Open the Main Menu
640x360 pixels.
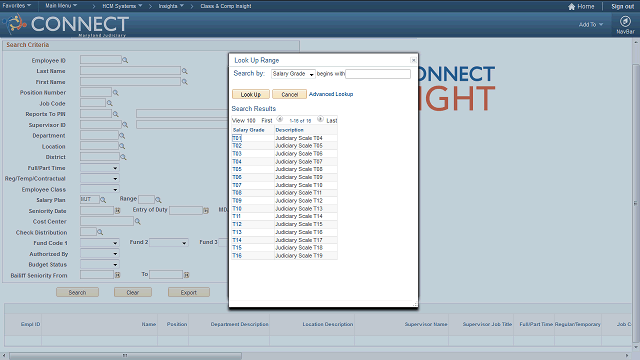click(x=61, y=6)
